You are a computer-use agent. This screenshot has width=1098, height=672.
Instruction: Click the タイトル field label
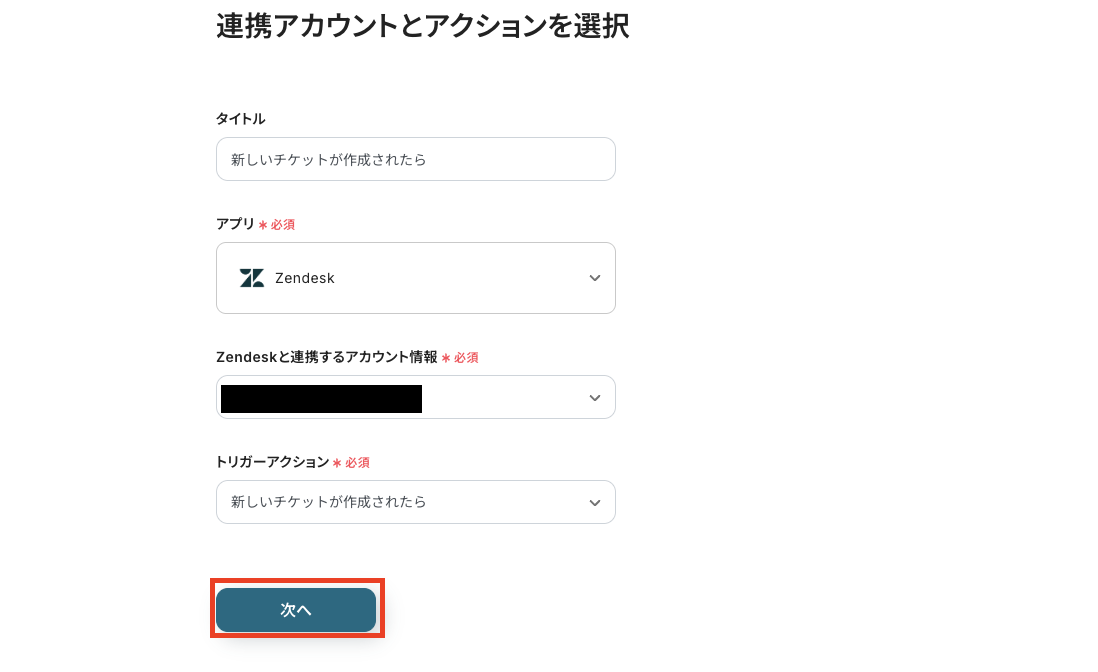(x=241, y=119)
